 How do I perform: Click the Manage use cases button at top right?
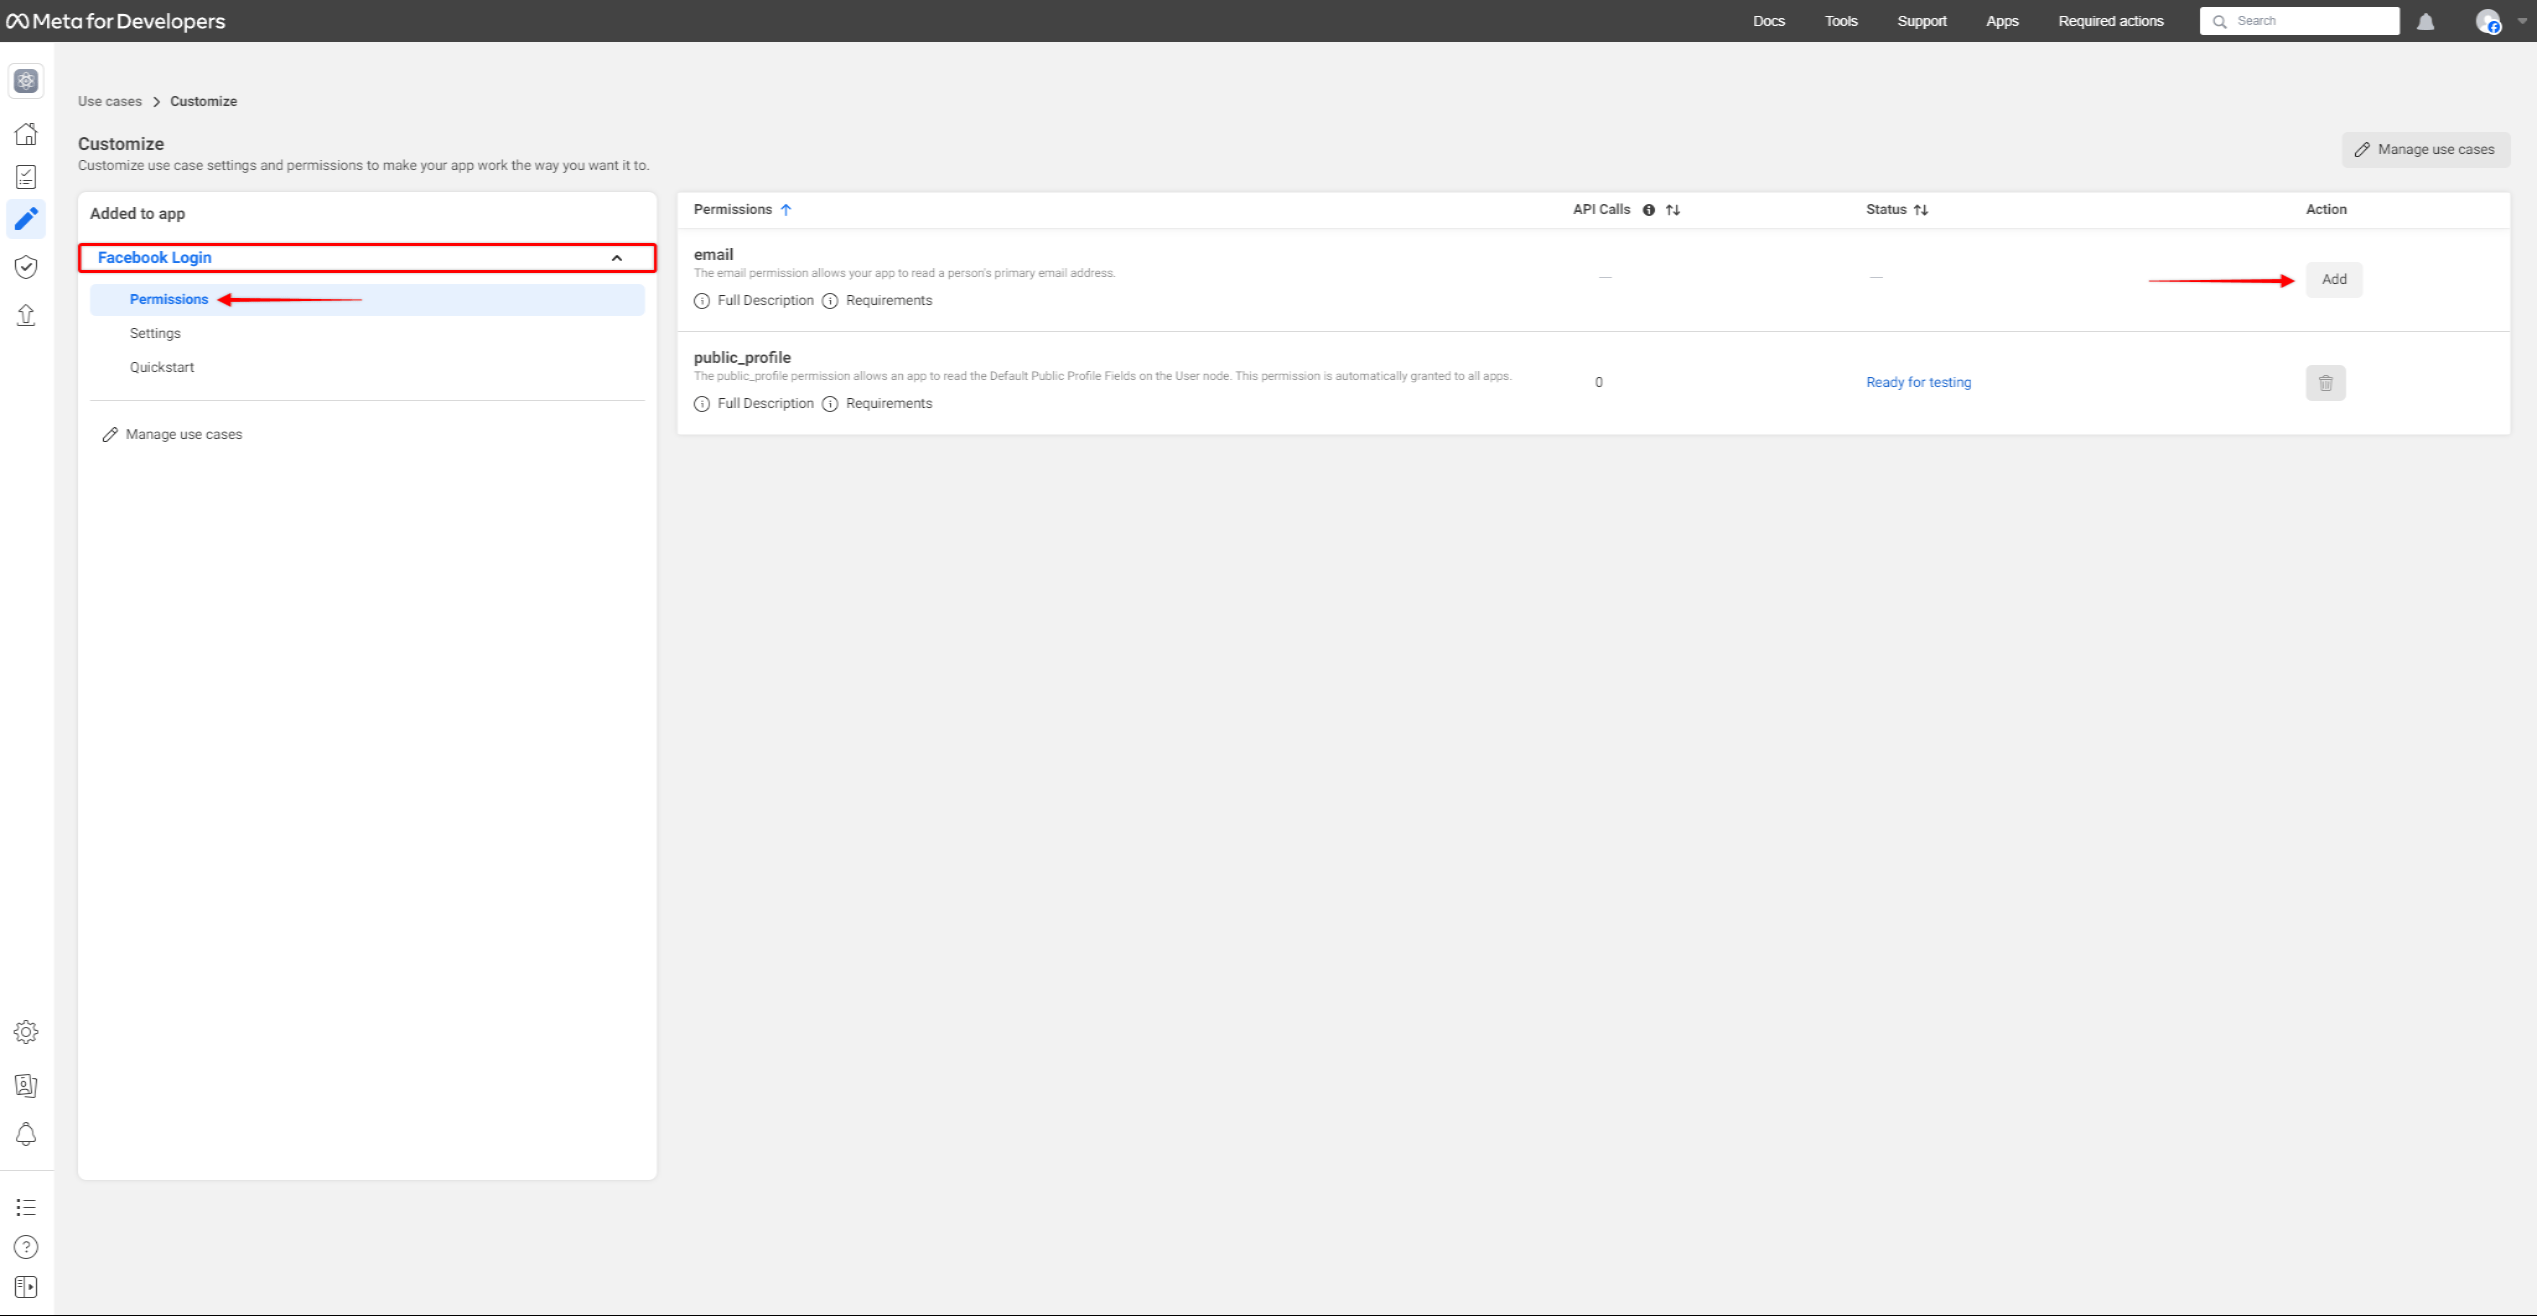point(2425,150)
